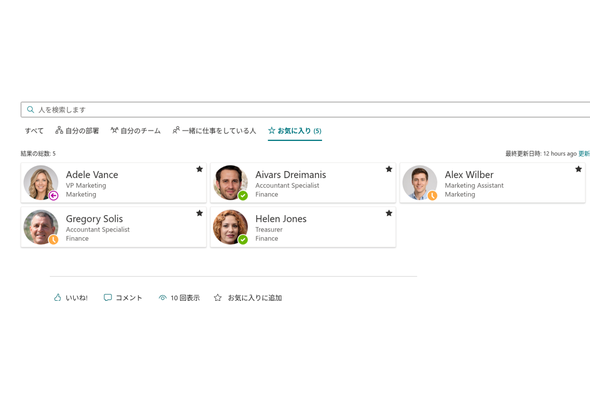Click Gregory Solis's orange away badge
This screenshot has height=400, width=600.
click(54, 240)
